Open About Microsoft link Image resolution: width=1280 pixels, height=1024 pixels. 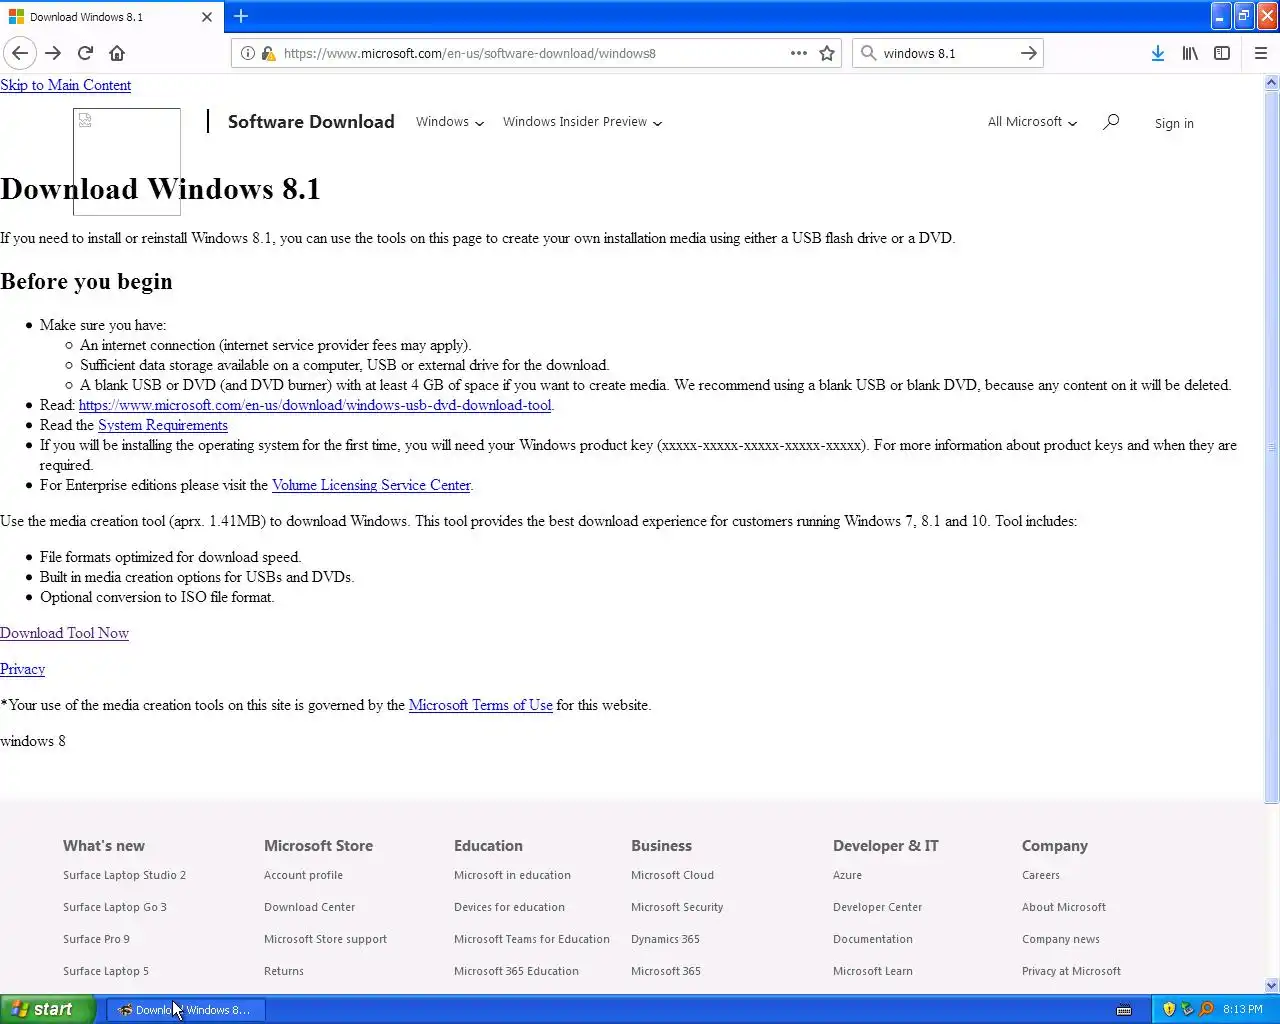pyautogui.click(x=1064, y=907)
